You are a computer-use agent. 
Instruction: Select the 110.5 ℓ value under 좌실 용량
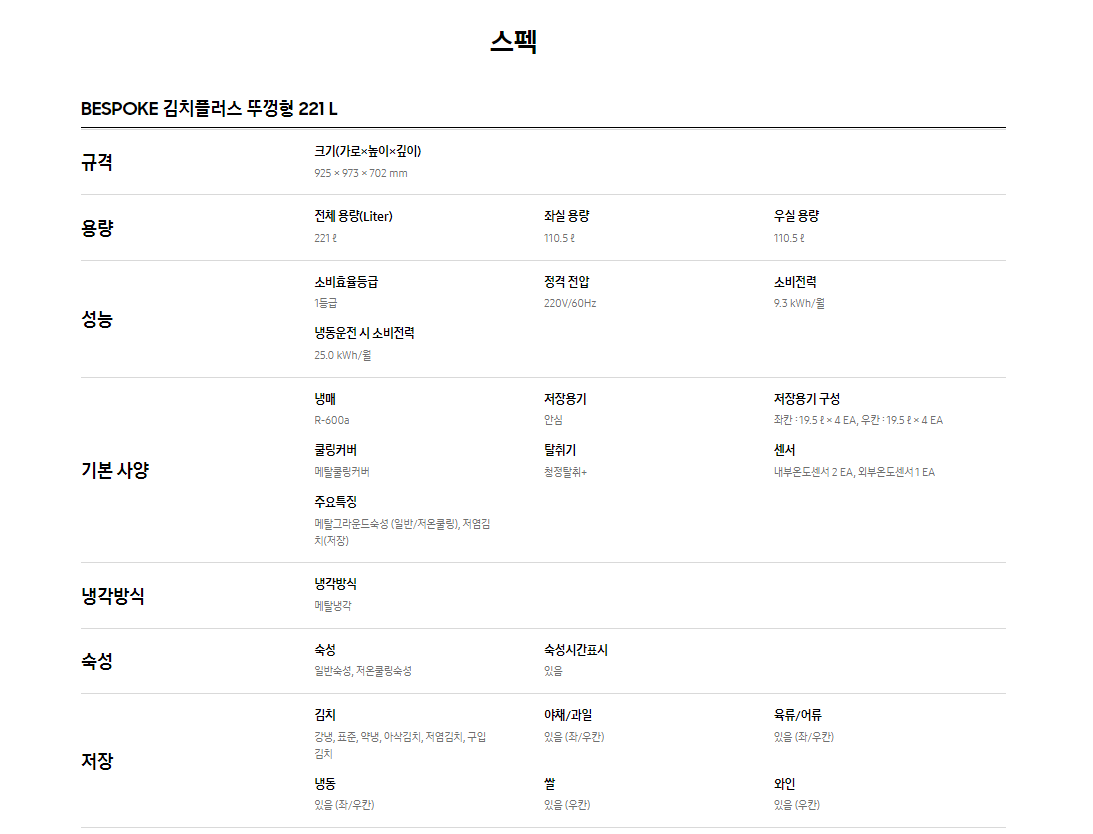(560, 238)
